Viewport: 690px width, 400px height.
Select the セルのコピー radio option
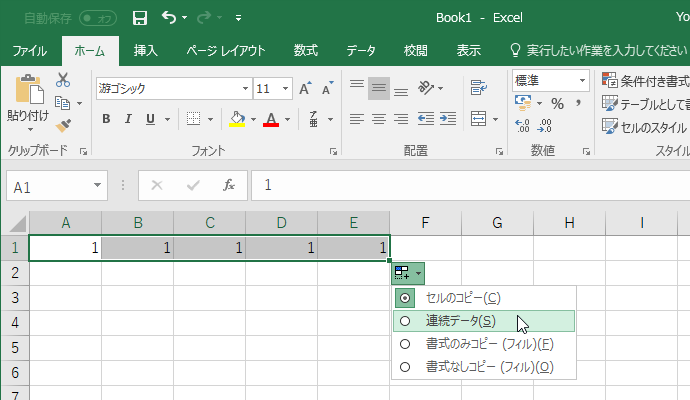pyautogui.click(x=405, y=298)
